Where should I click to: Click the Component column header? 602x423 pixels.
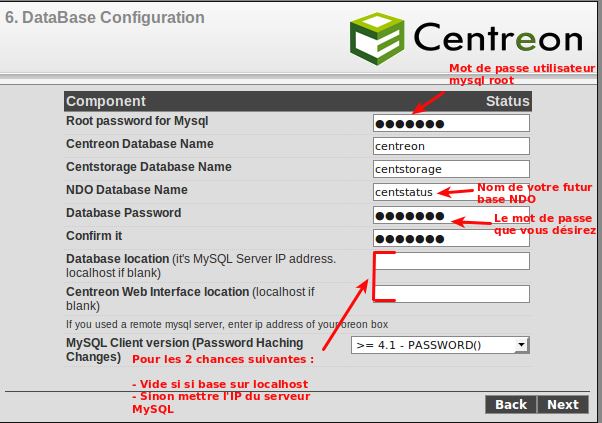pos(106,101)
